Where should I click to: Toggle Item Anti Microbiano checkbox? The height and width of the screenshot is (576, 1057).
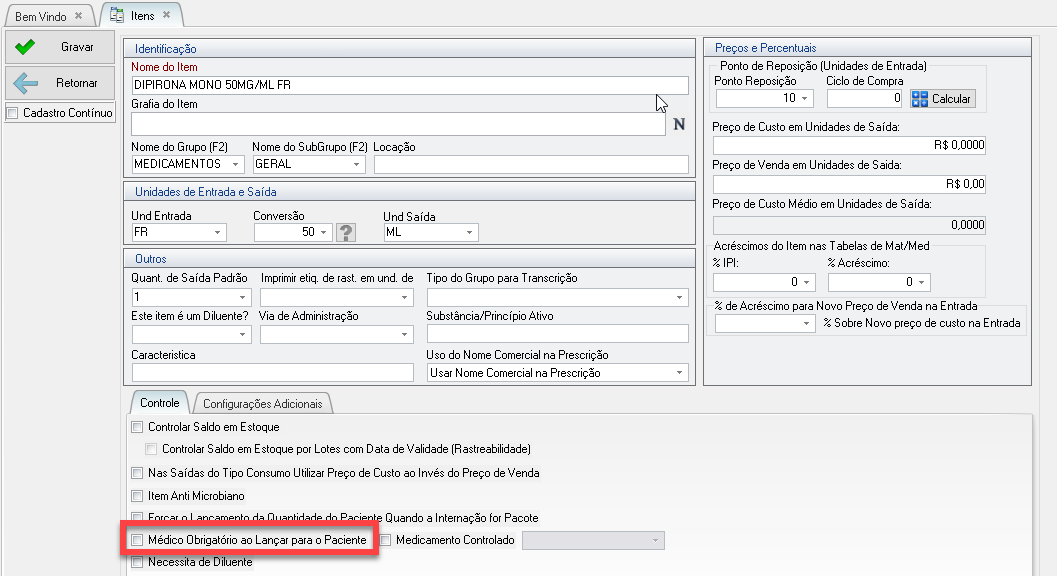(x=137, y=496)
